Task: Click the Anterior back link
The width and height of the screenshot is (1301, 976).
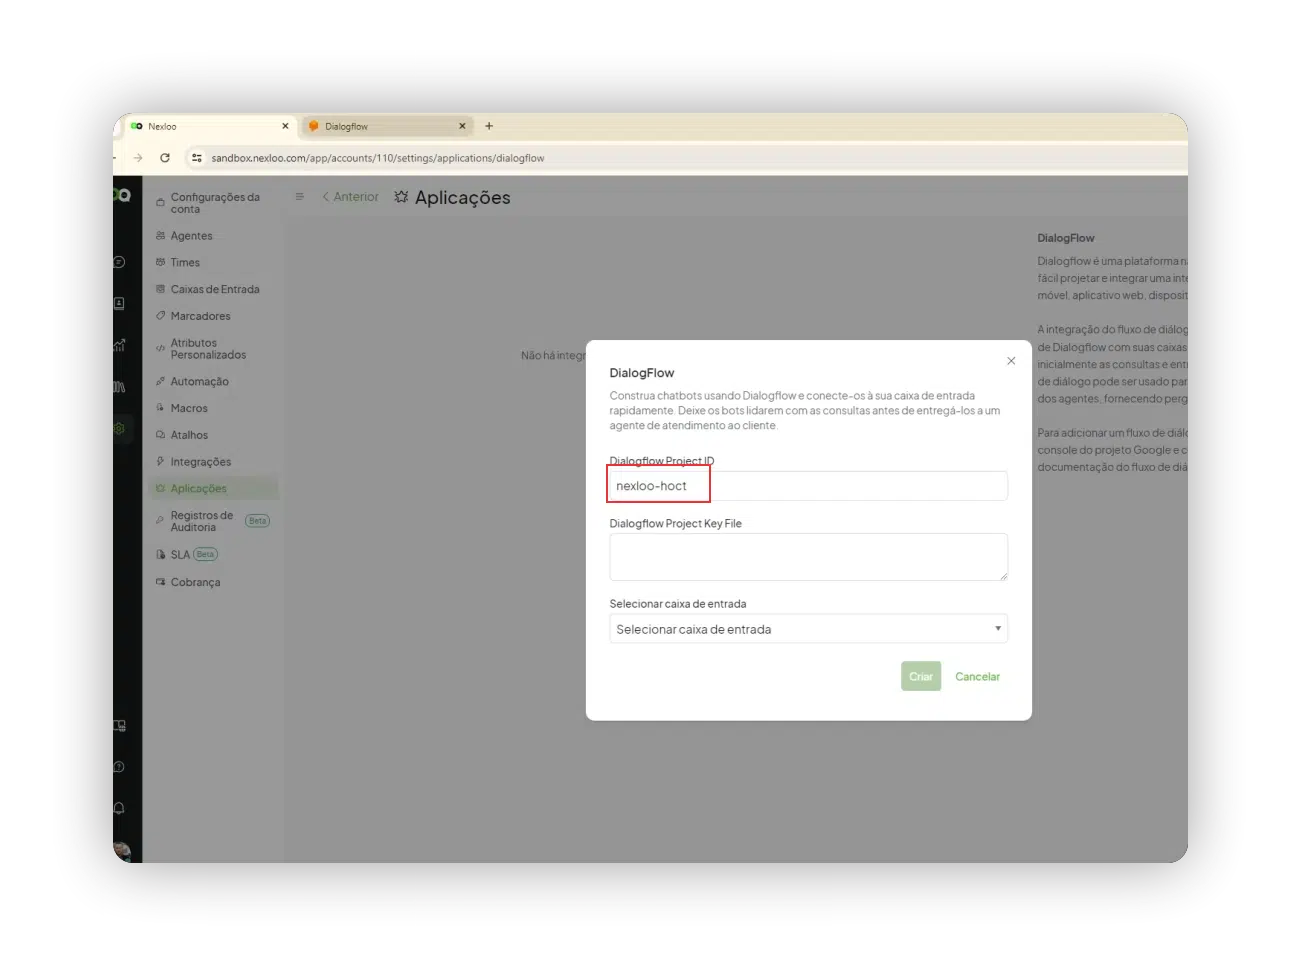Action: pyautogui.click(x=350, y=197)
